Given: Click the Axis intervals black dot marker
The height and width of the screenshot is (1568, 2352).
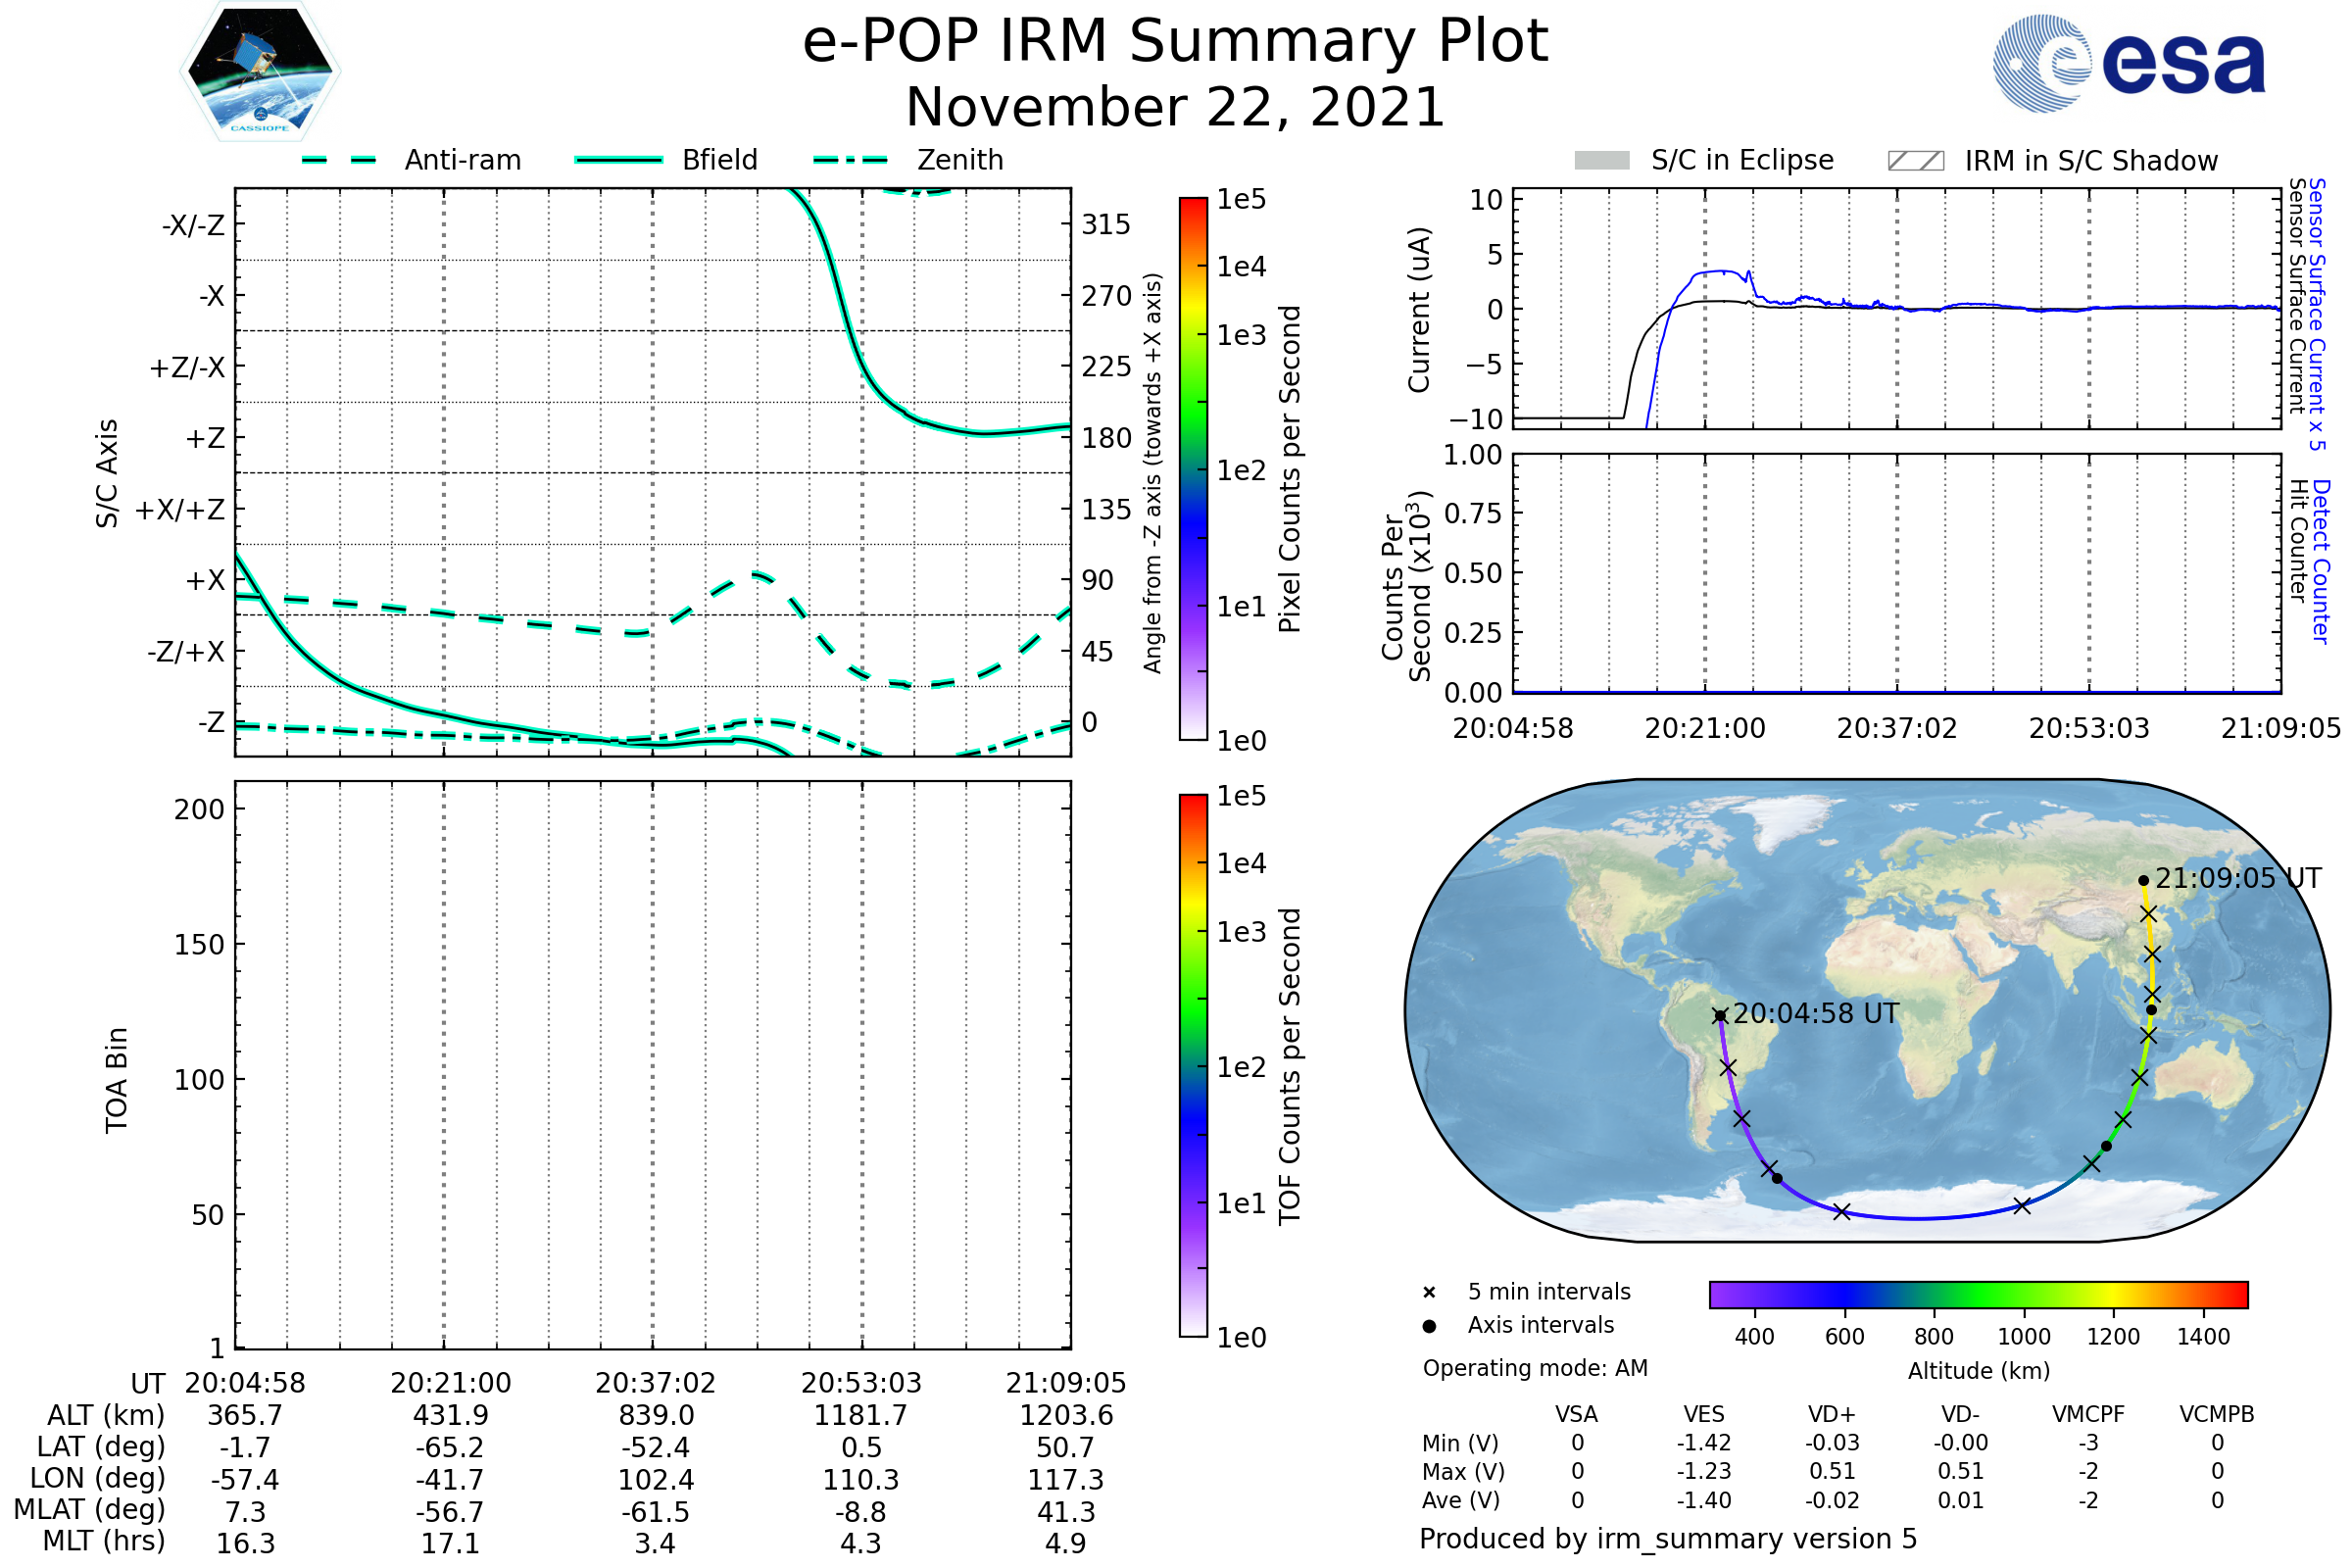Looking at the screenshot, I should (x=1429, y=1326).
